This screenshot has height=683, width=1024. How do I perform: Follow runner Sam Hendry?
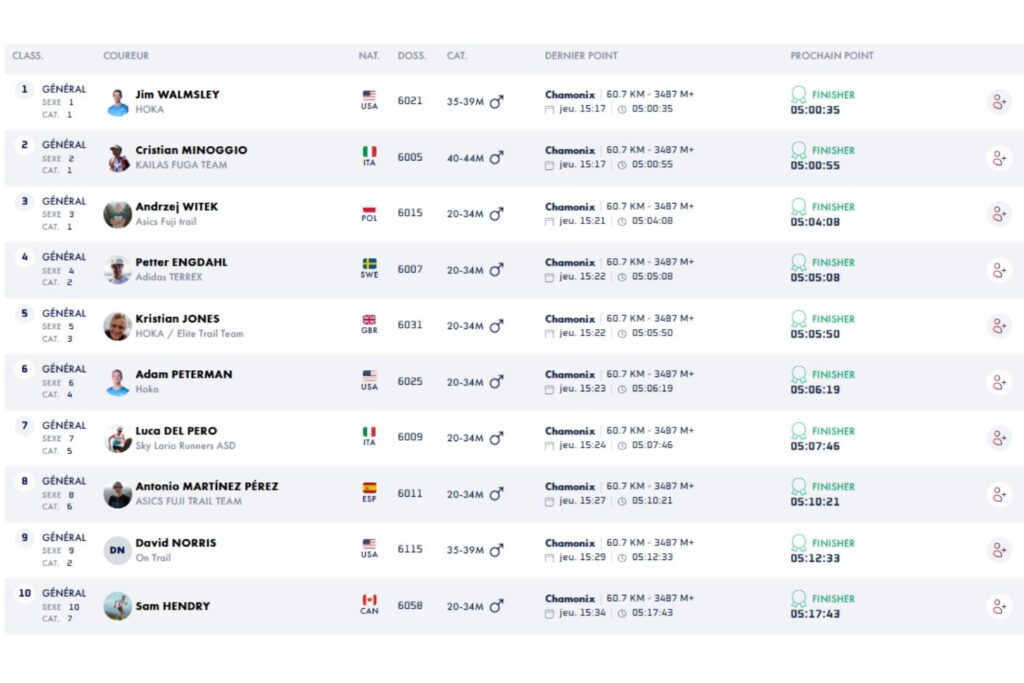point(998,606)
